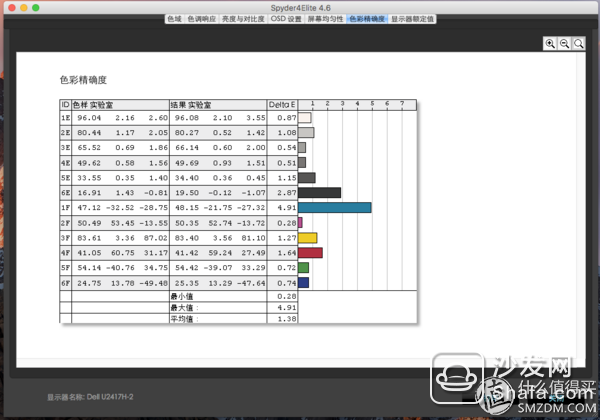Click the zoom out magnifier icon

pos(564,43)
